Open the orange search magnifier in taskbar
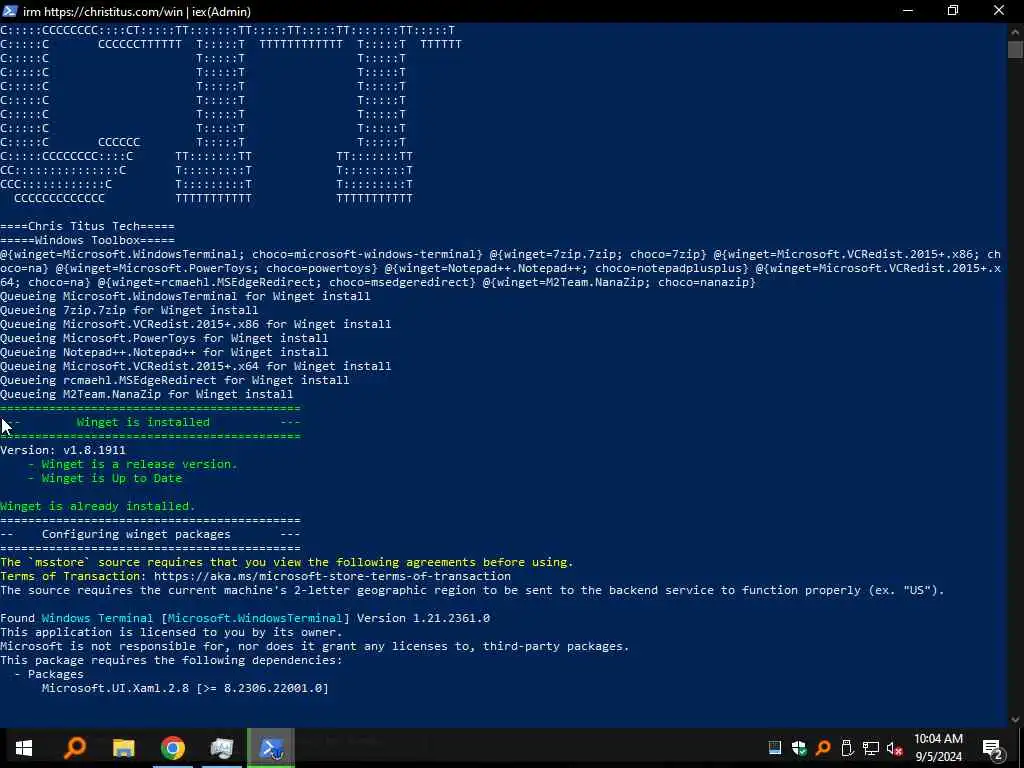Viewport: 1024px width, 768px height. click(x=74, y=748)
